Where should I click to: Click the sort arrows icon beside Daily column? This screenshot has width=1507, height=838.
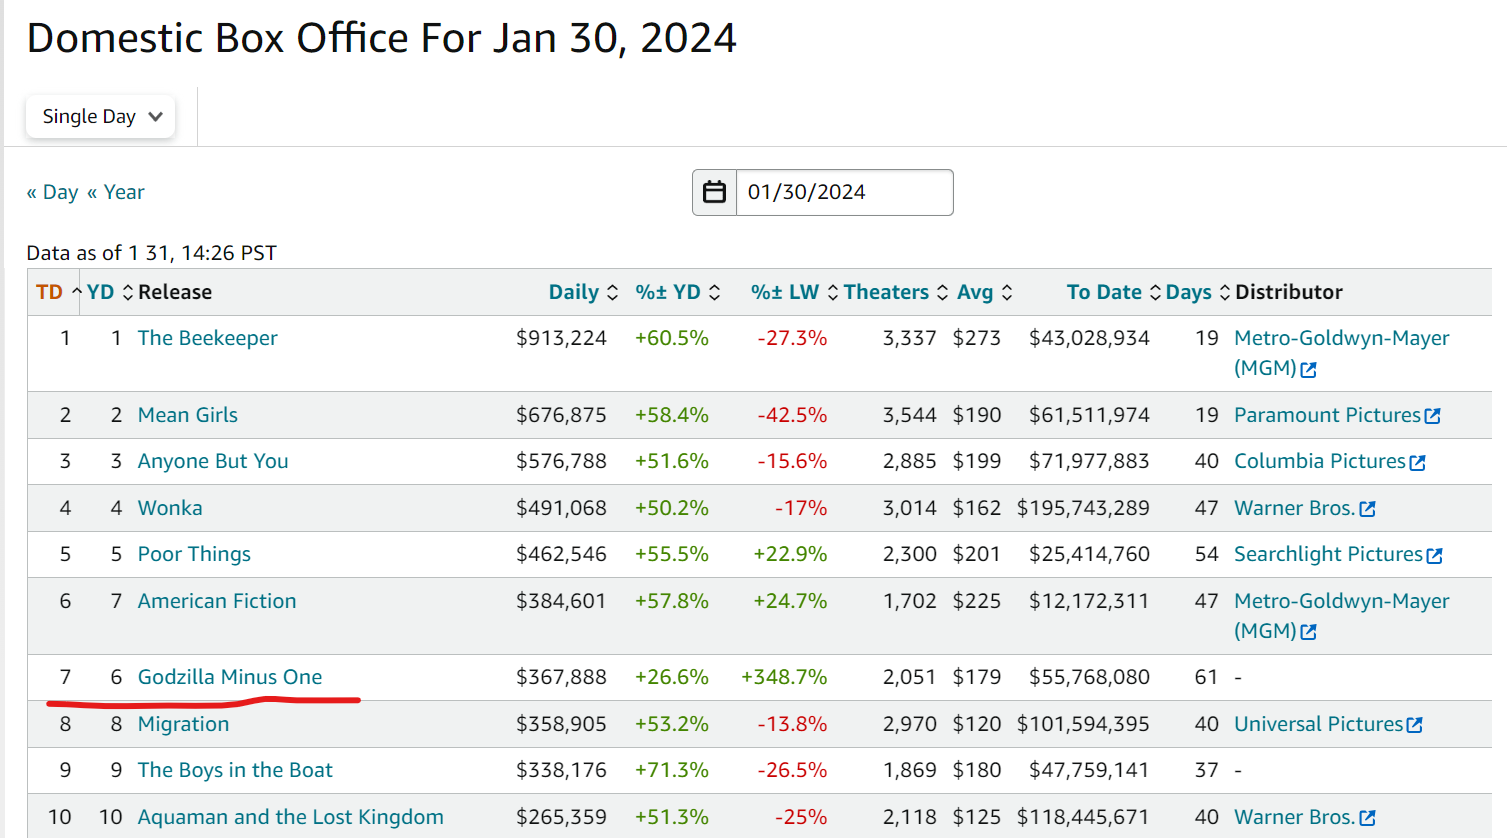click(x=613, y=293)
